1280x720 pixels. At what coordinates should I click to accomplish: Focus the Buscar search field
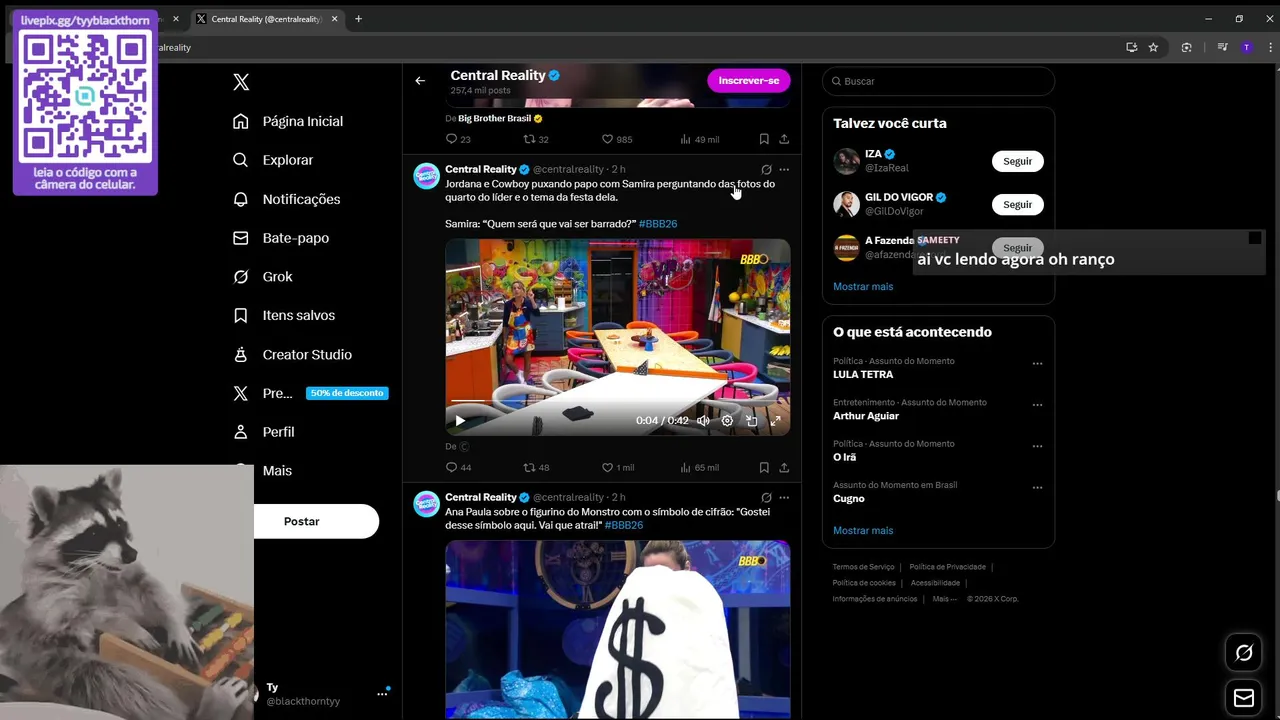pos(938,81)
